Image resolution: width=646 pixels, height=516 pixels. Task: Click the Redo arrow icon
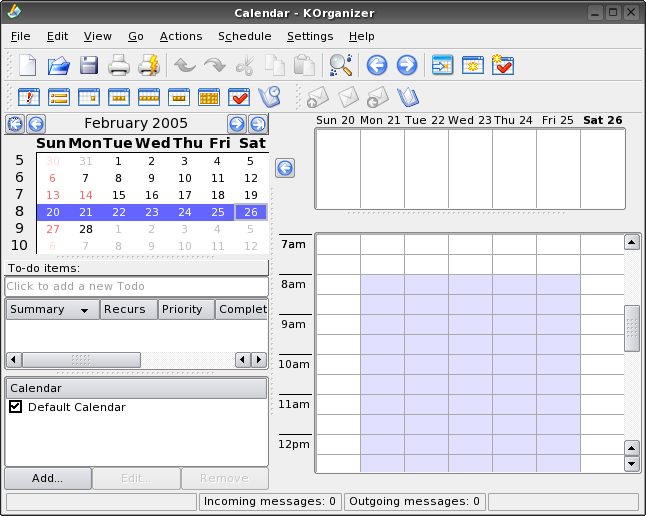(215, 65)
